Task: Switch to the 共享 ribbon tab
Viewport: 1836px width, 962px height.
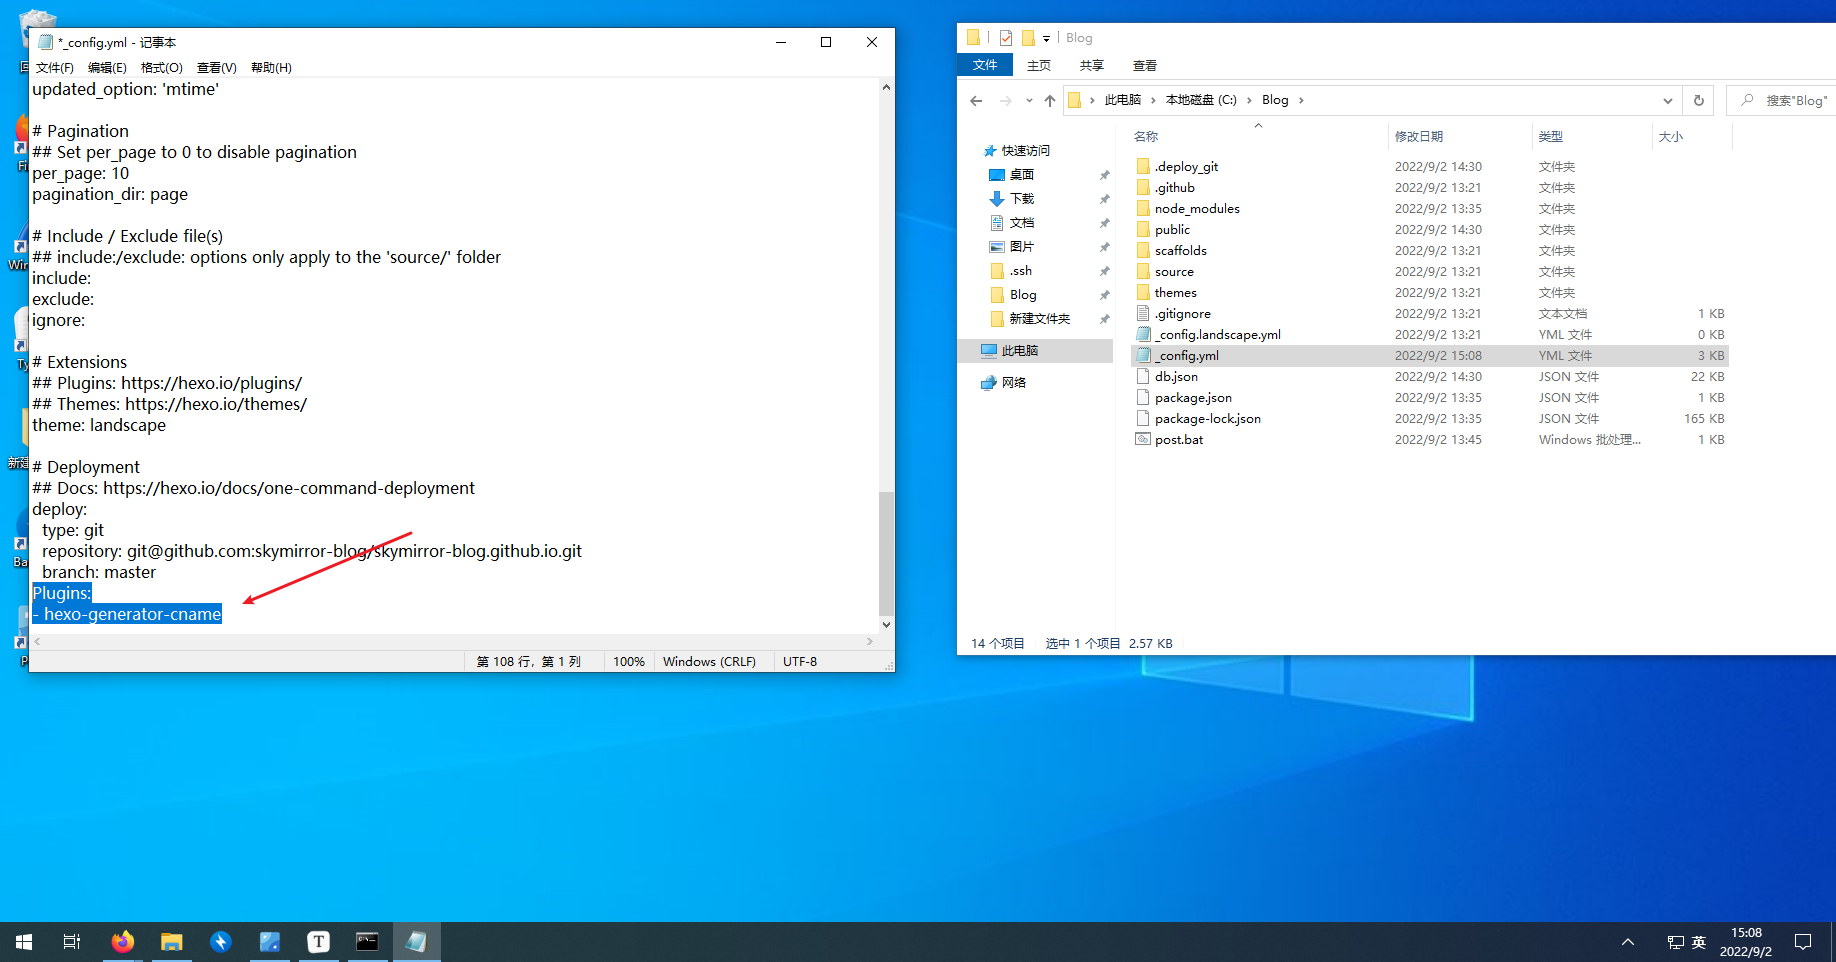Action: 1092,65
